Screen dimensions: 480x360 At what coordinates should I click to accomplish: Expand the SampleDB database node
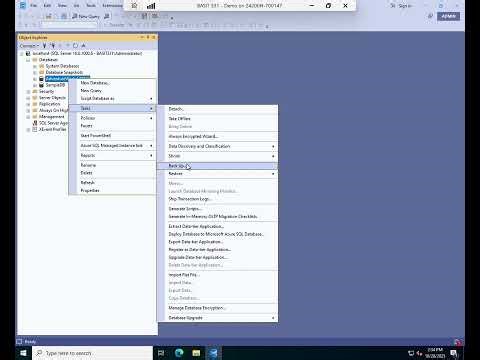pyautogui.click(x=35, y=85)
